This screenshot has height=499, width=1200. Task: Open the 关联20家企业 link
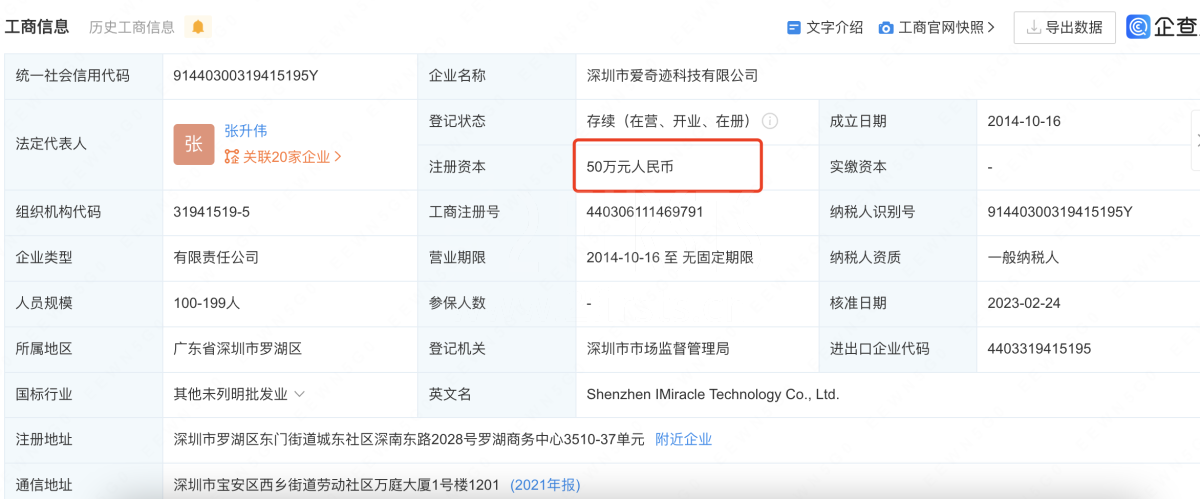[286, 157]
